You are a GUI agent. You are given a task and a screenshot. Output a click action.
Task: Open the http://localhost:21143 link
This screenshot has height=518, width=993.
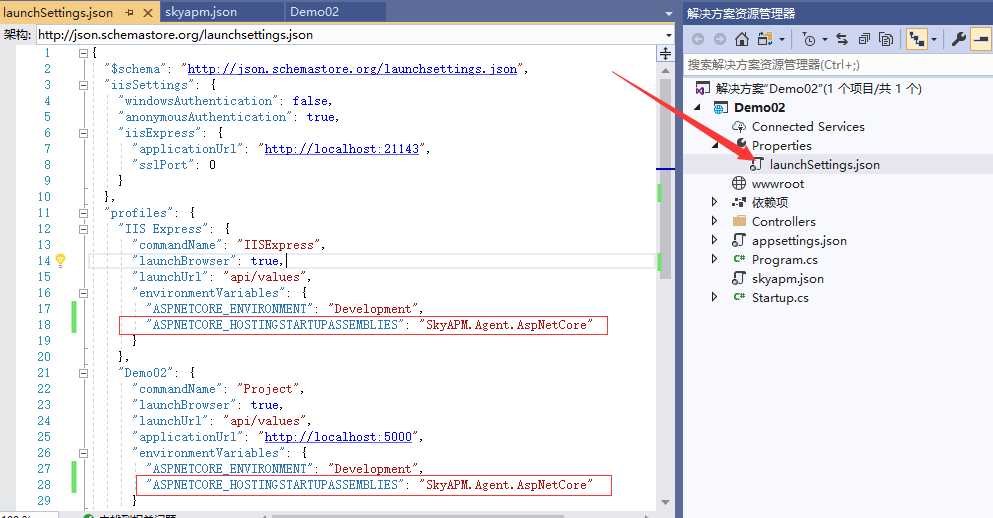point(342,149)
